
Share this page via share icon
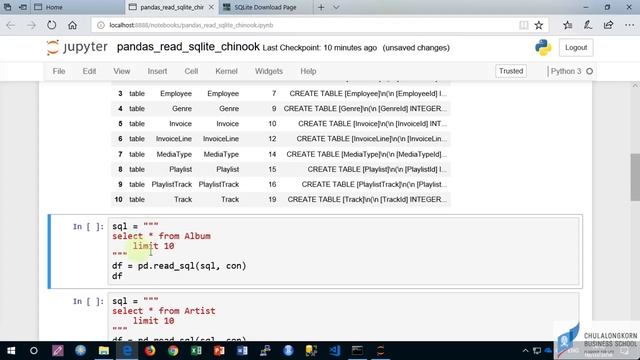click(608, 25)
